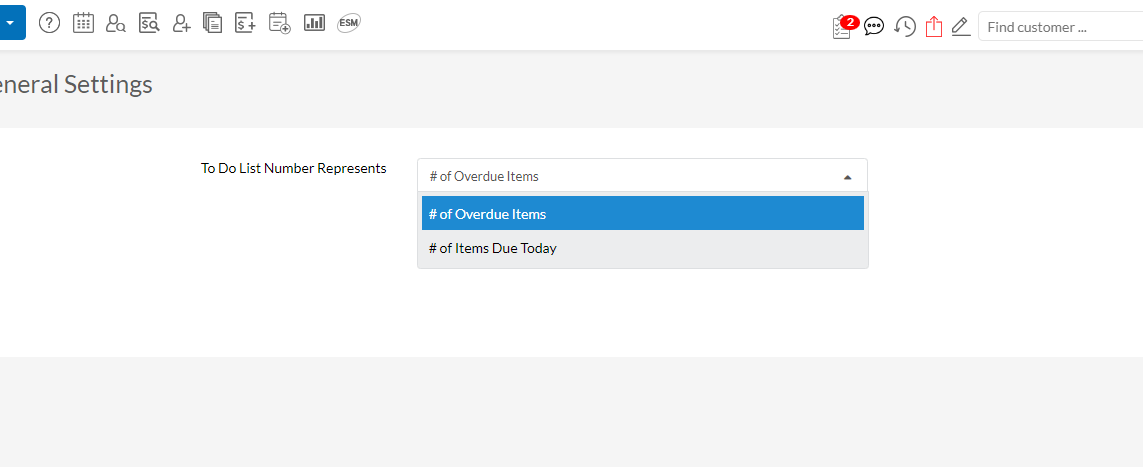
Task: Click the add invoice dollar-plus icon
Action: point(245,23)
